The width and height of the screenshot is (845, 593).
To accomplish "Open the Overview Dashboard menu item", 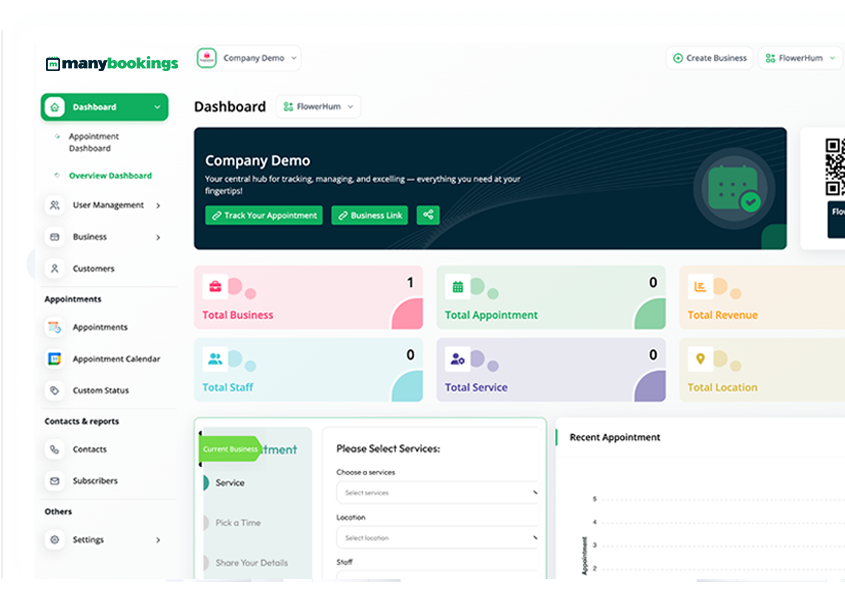I will 110,176.
